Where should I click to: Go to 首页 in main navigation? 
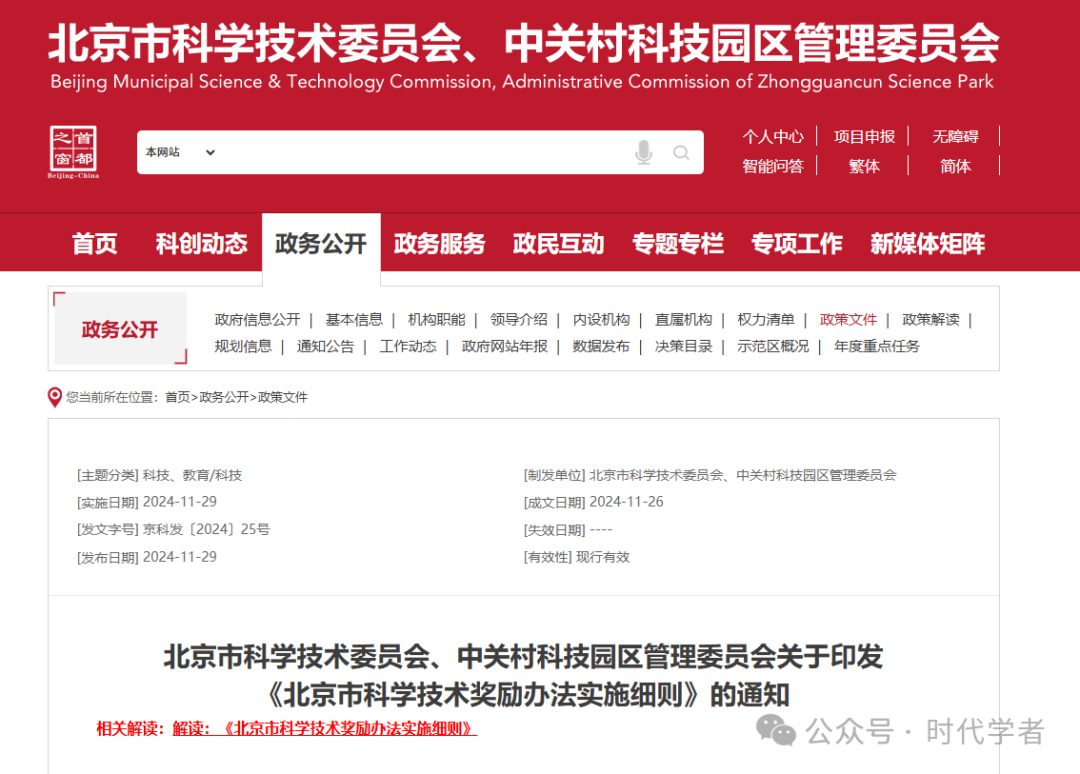coord(94,243)
